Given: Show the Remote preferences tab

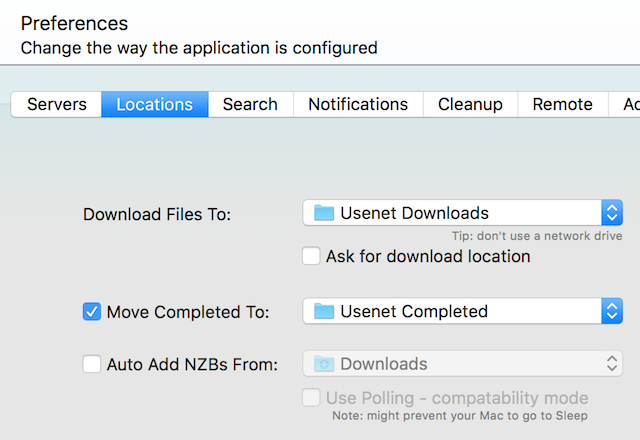Looking at the screenshot, I should pos(562,104).
